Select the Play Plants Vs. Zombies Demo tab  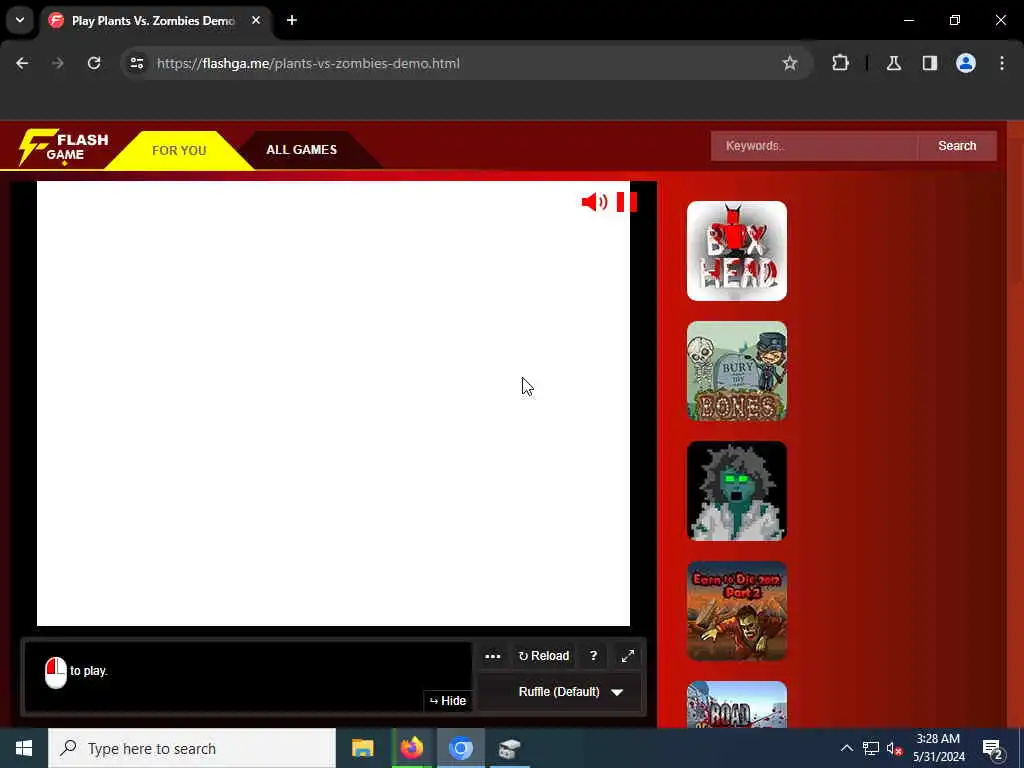153,21
